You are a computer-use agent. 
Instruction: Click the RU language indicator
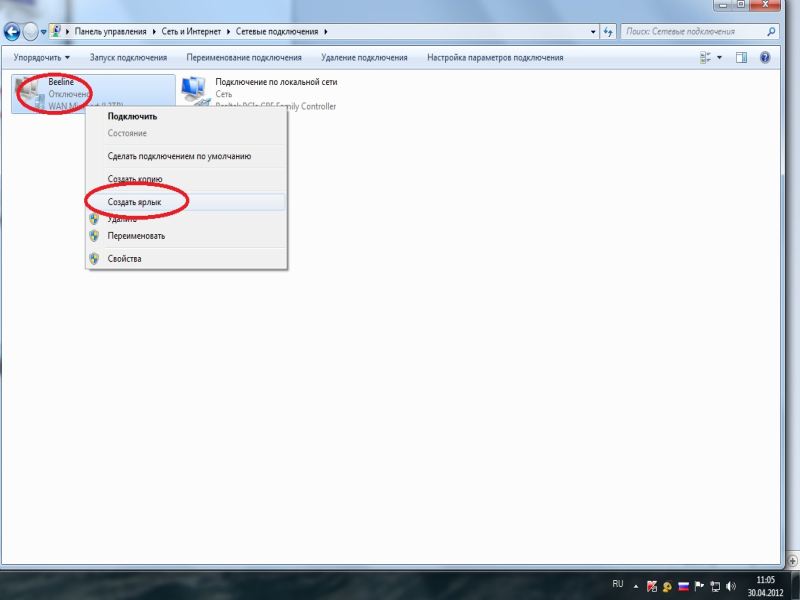(x=617, y=584)
